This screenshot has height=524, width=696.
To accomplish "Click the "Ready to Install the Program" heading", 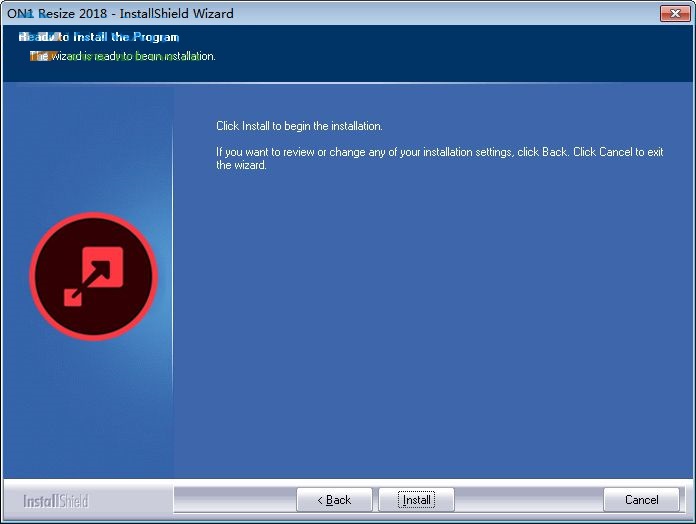I will (x=99, y=37).
